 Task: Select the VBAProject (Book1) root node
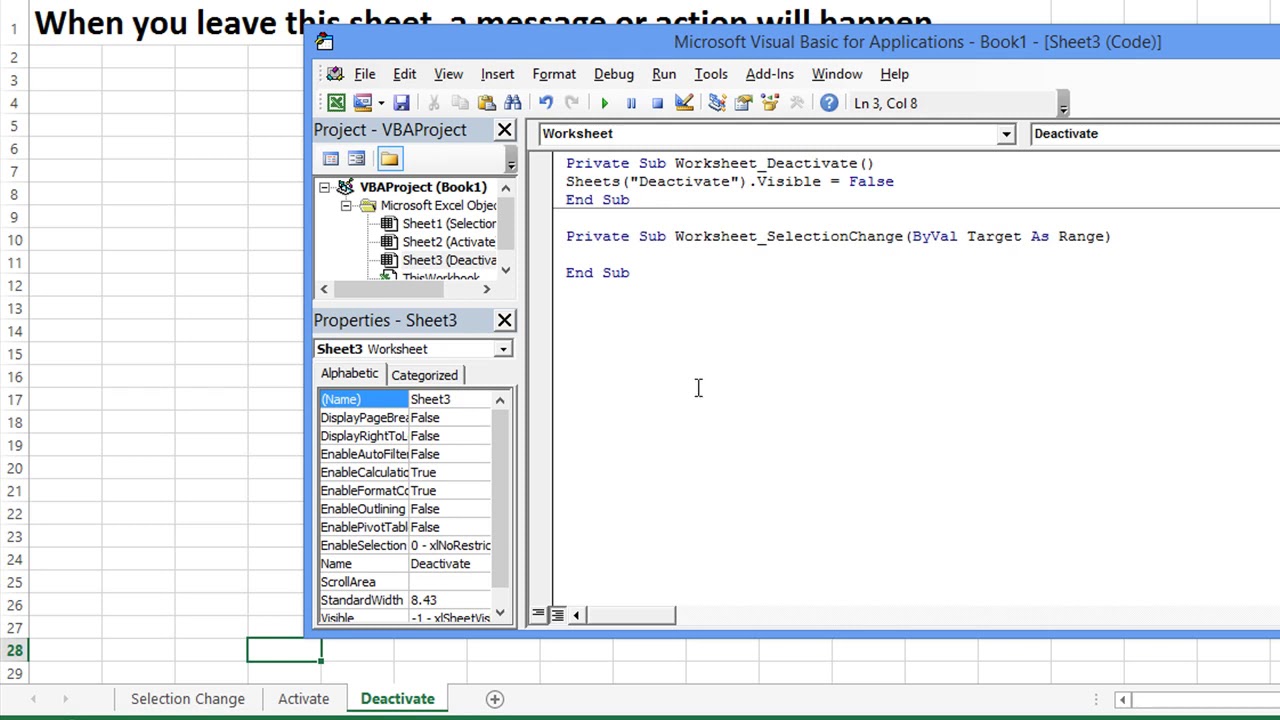pyautogui.click(x=423, y=187)
